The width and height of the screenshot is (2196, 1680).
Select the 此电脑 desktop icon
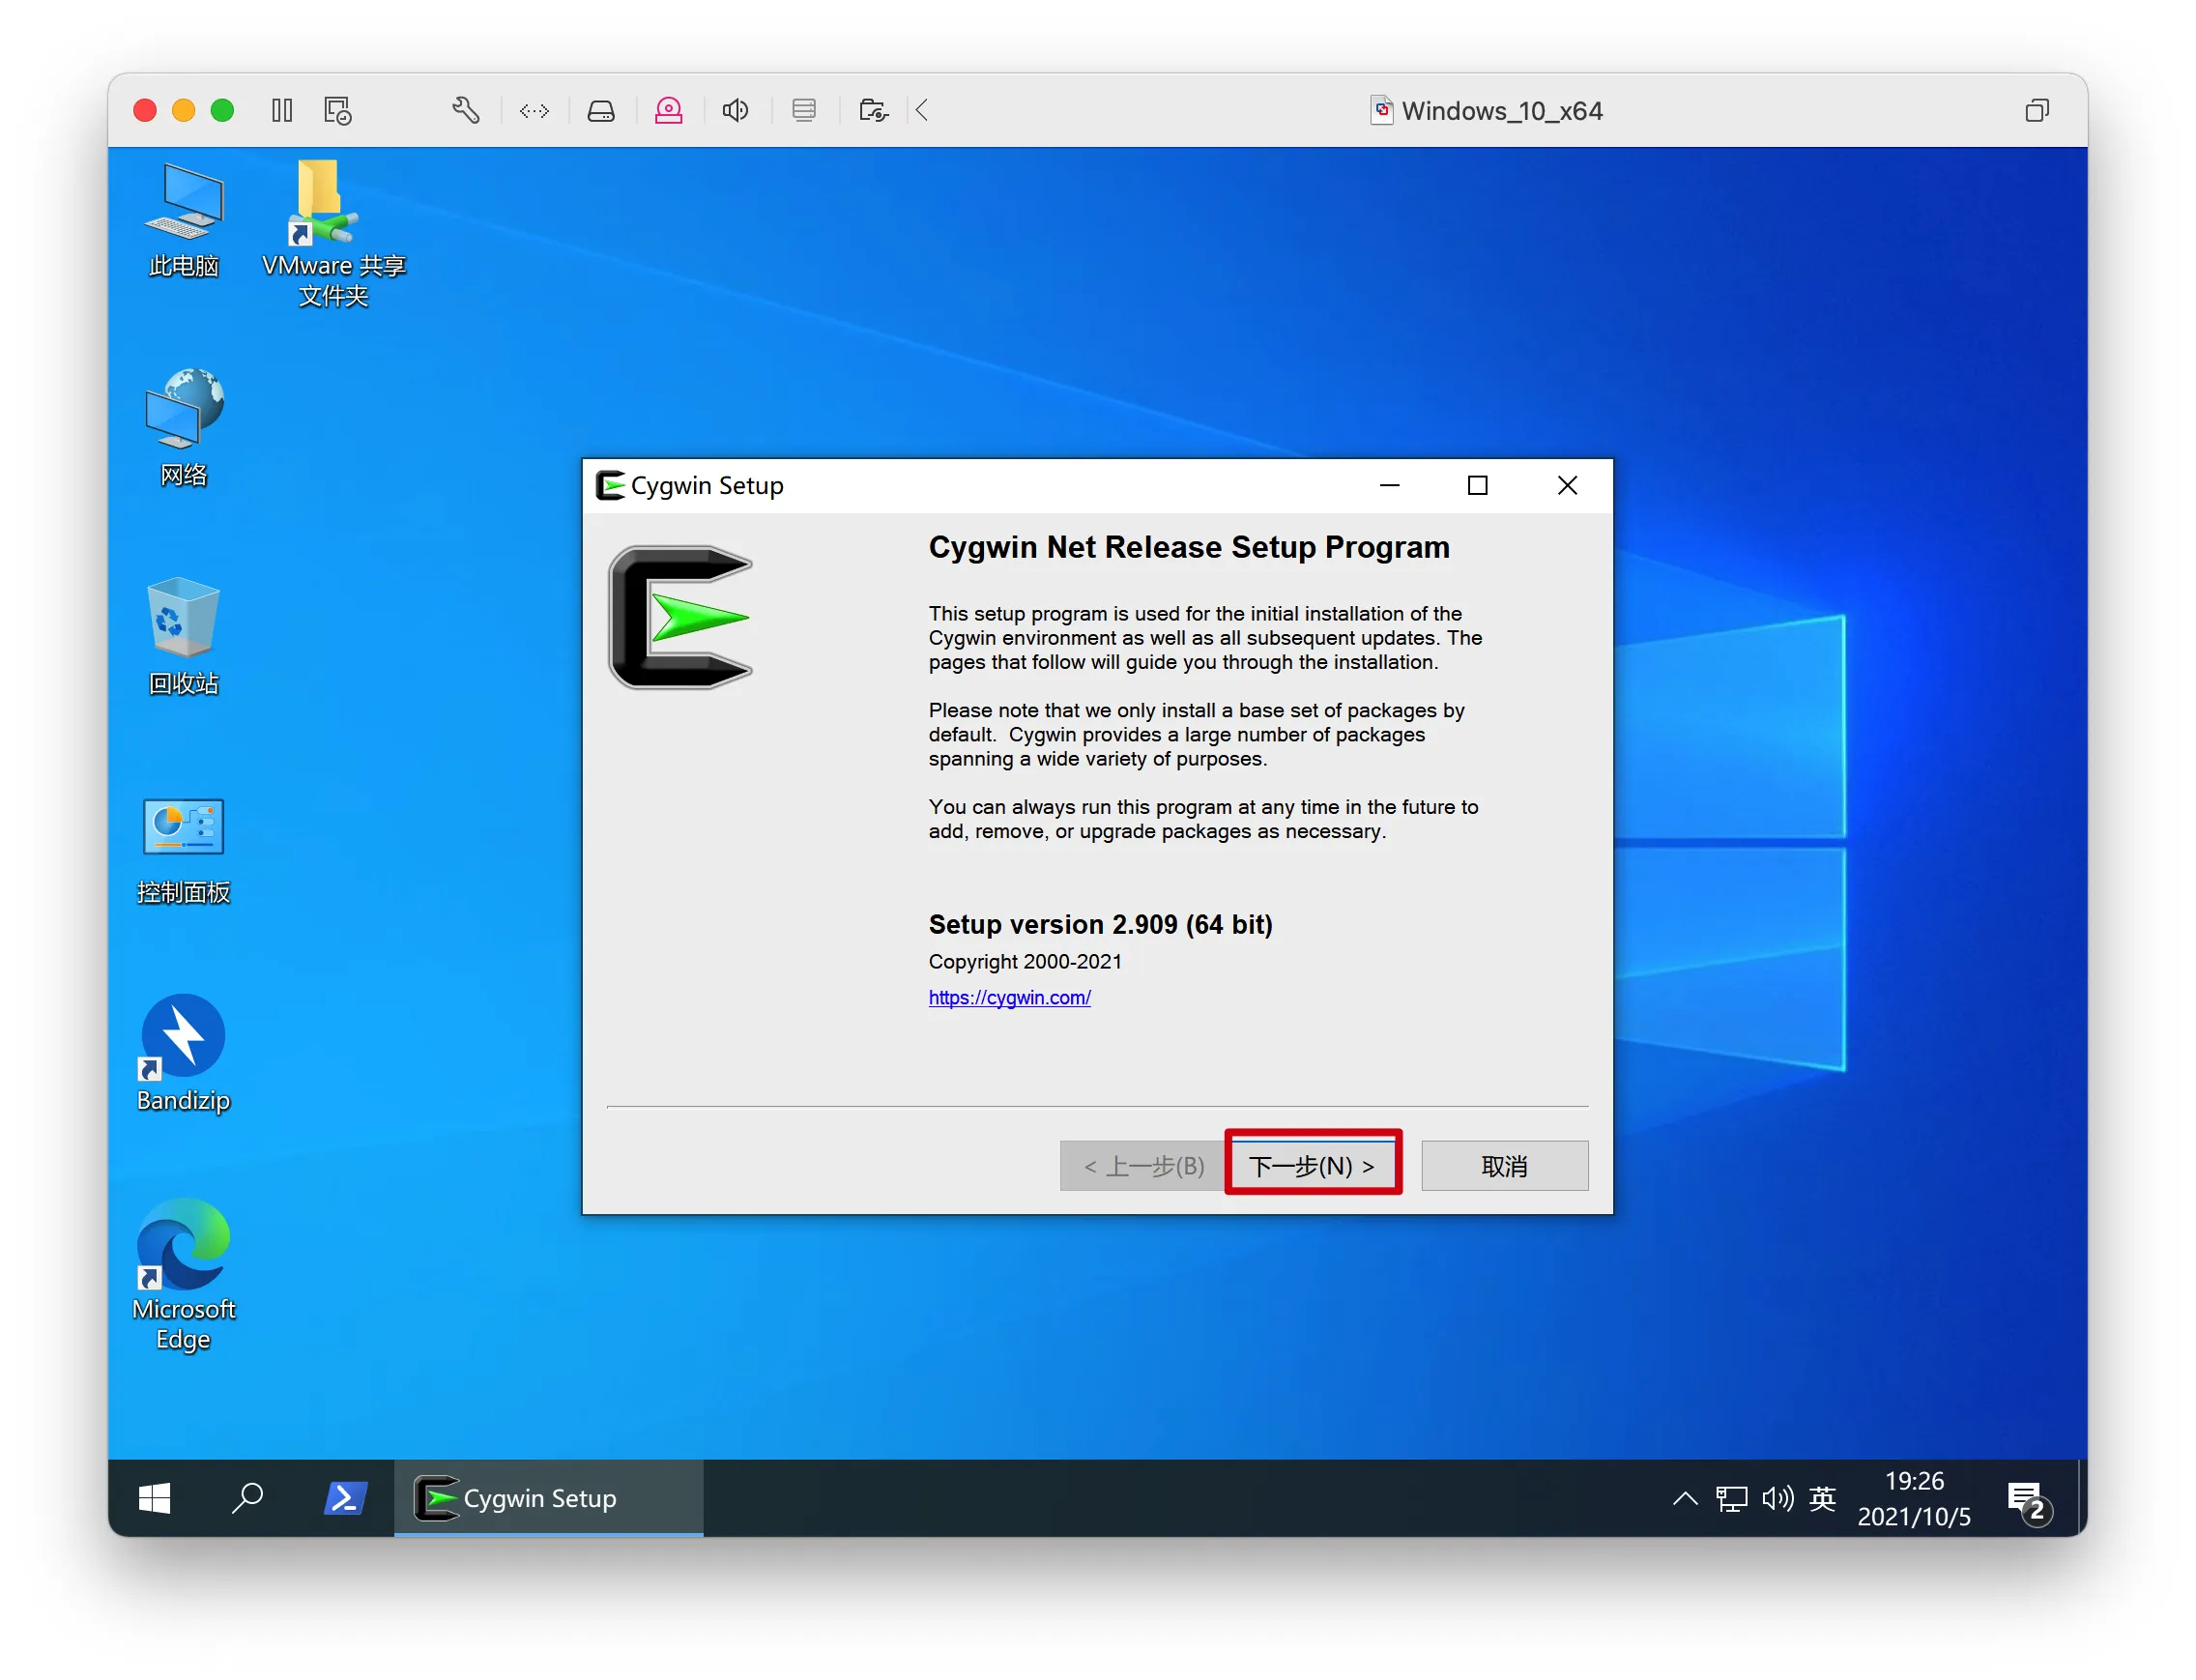click(x=183, y=221)
